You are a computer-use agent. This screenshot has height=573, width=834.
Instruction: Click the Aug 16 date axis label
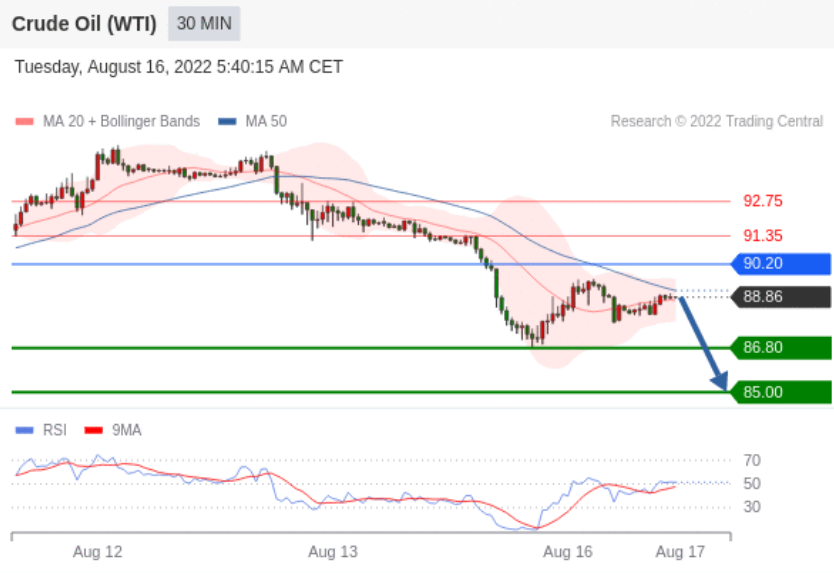[568, 552]
